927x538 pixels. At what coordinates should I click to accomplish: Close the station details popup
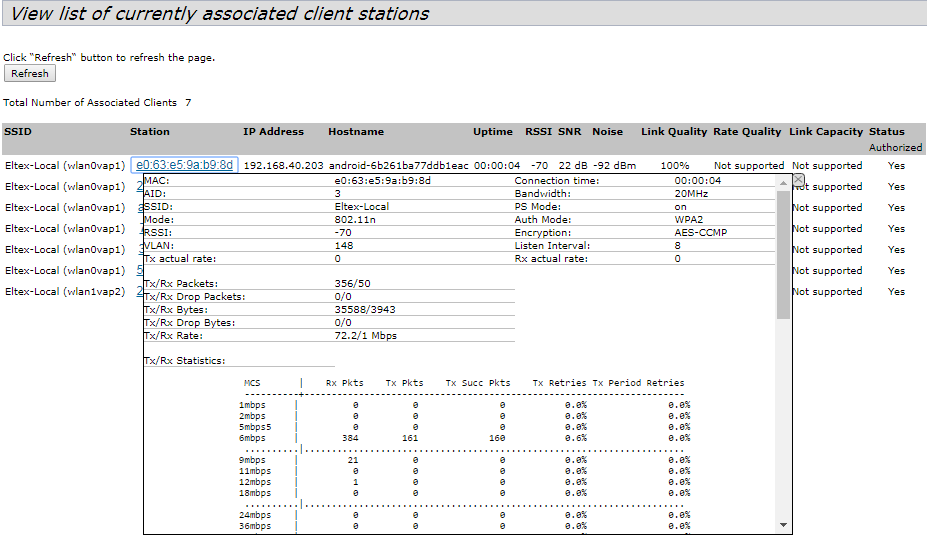797,179
